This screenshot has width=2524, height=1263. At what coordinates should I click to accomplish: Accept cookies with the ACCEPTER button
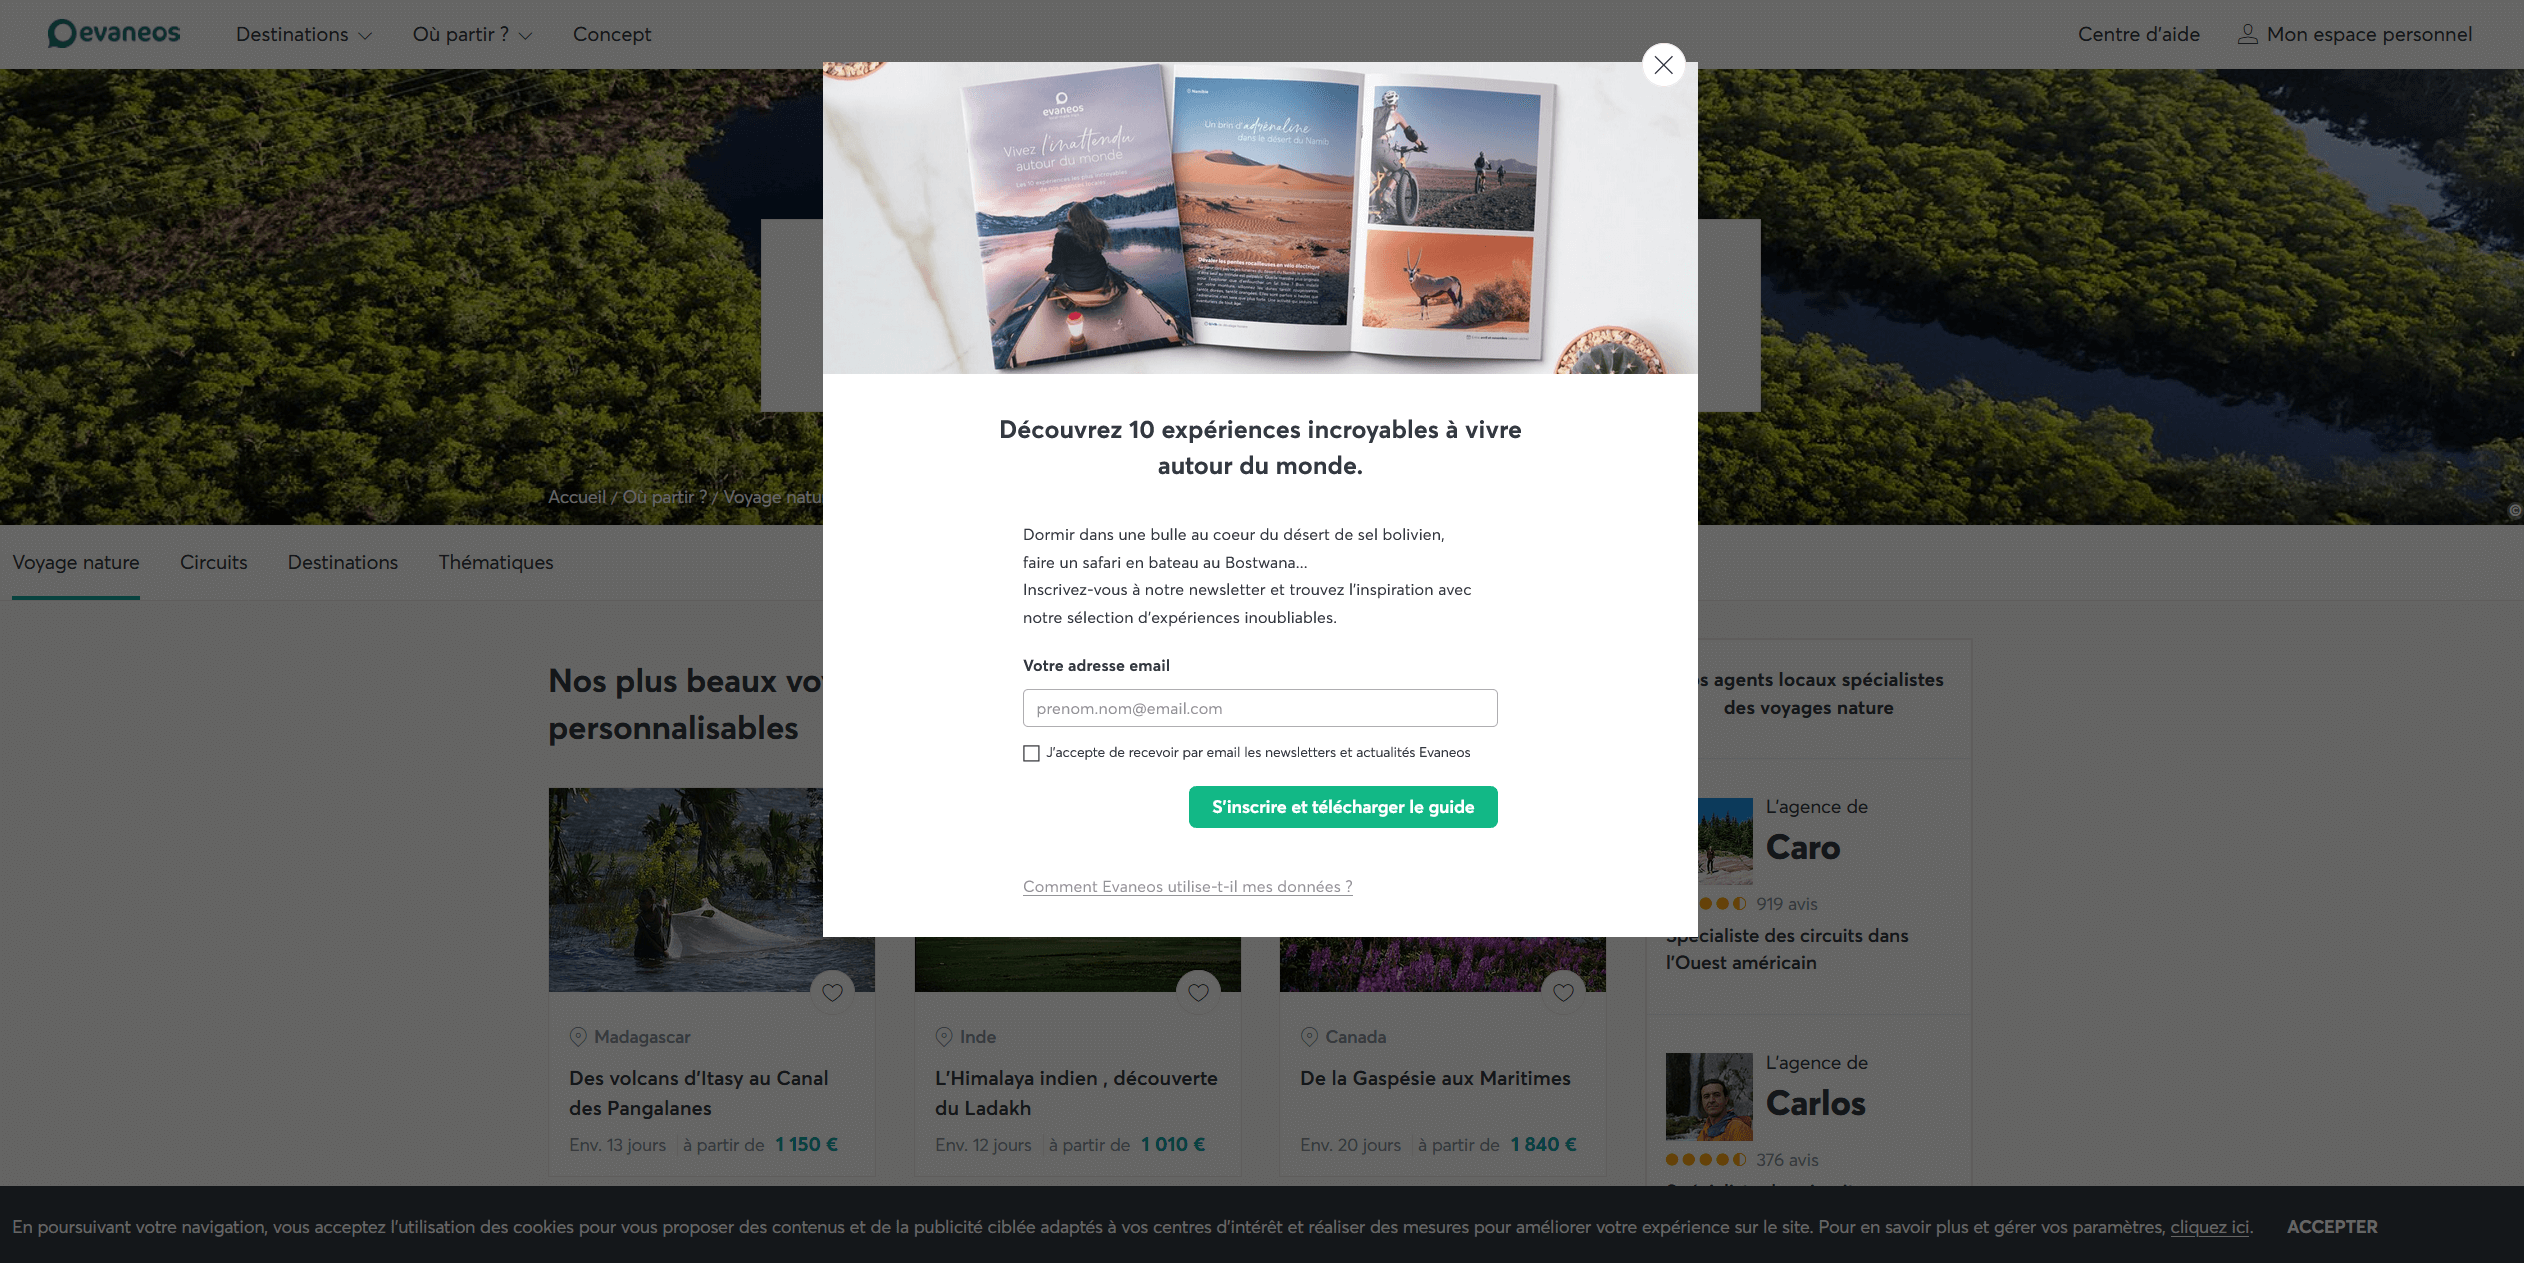coord(2332,1227)
